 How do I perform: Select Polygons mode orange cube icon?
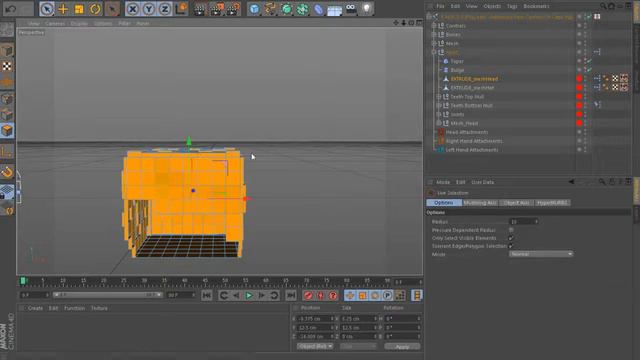7,131
